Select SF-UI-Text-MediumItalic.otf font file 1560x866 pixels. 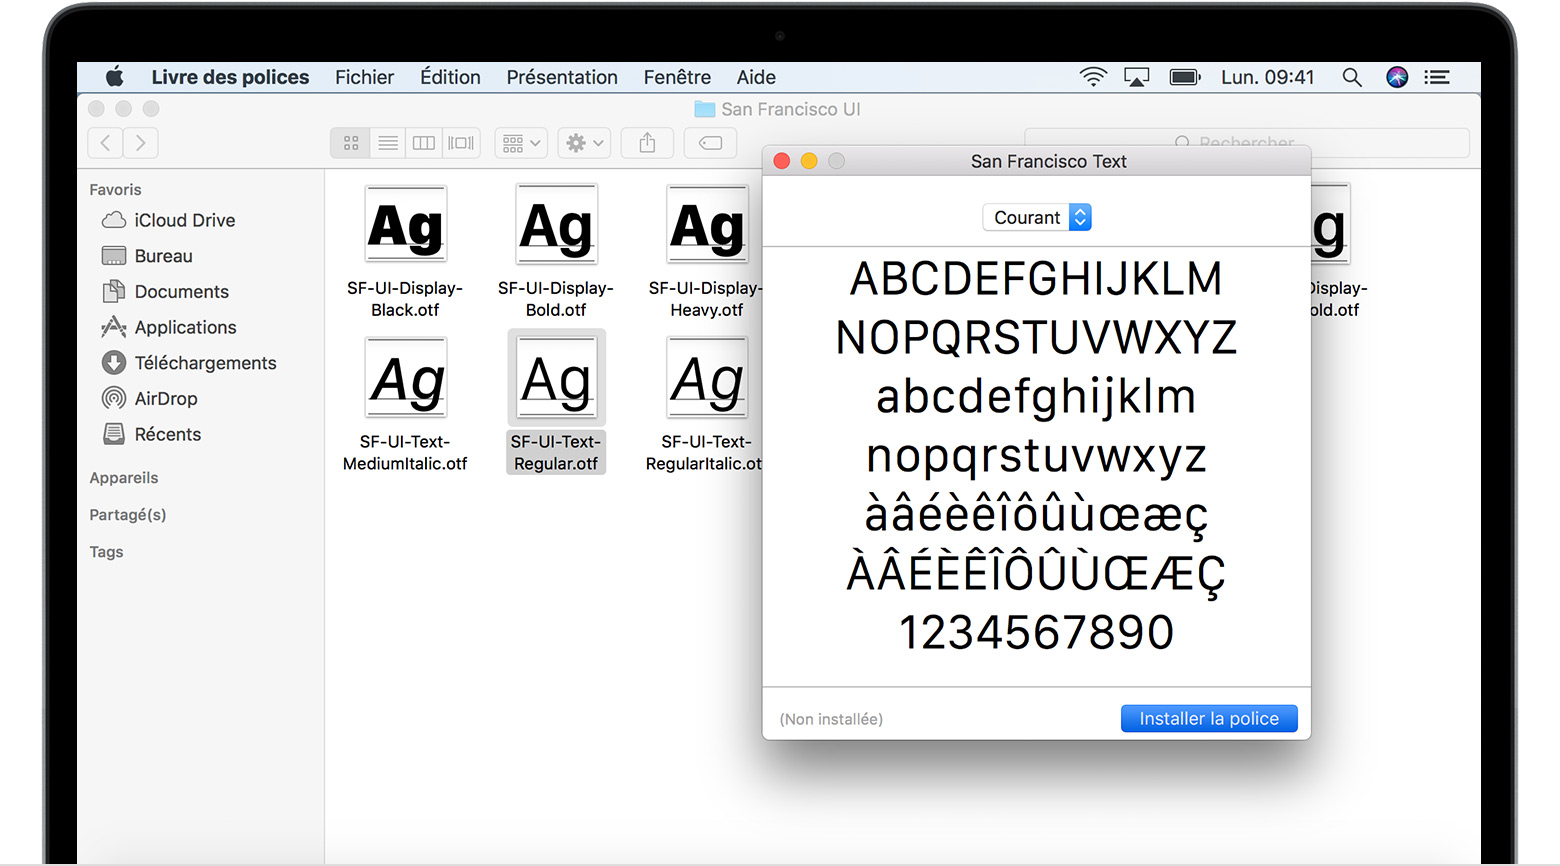point(405,405)
